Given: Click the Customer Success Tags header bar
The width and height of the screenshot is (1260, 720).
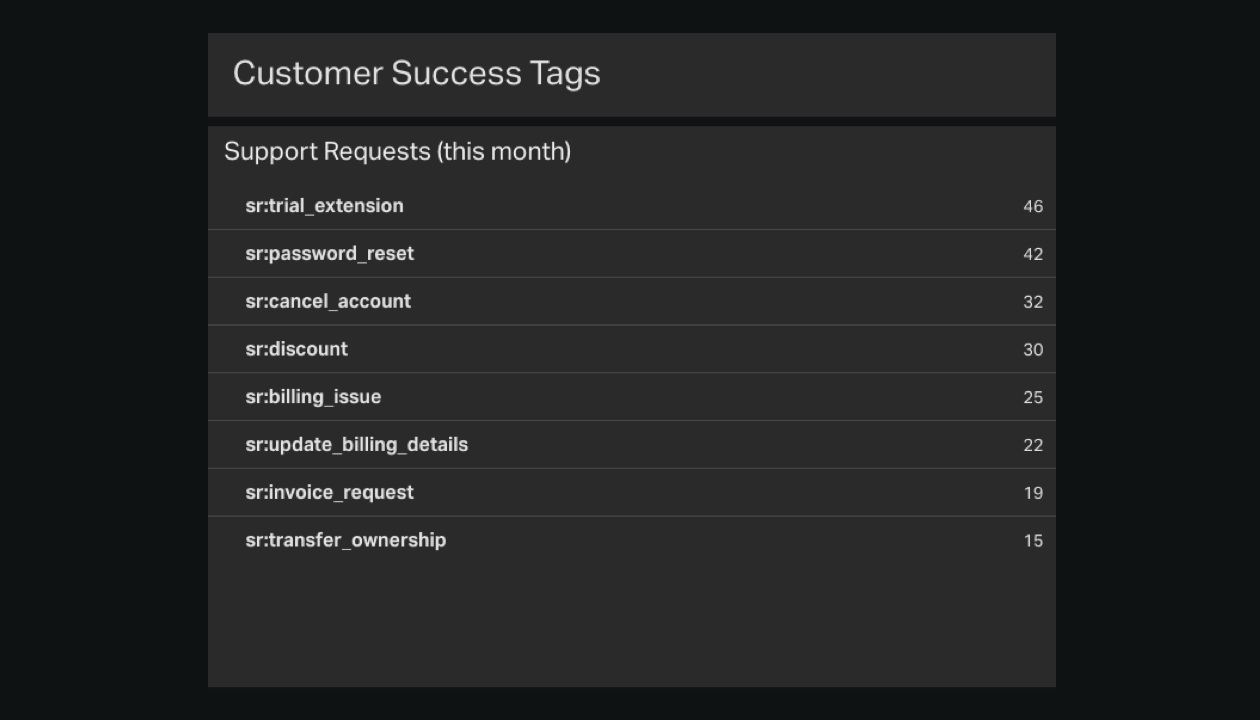Looking at the screenshot, I should (x=631, y=74).
